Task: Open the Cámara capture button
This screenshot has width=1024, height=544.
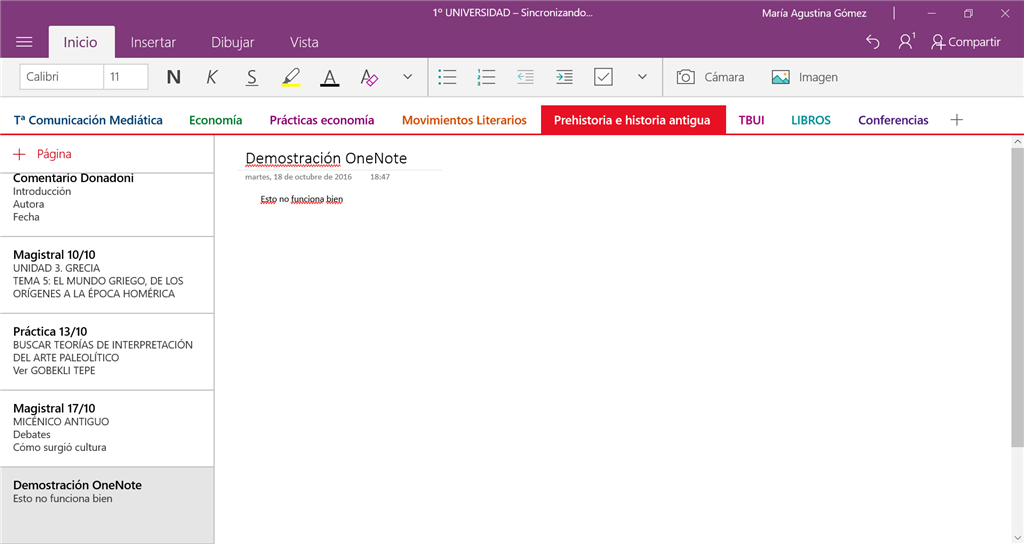Action: [710, 77]
